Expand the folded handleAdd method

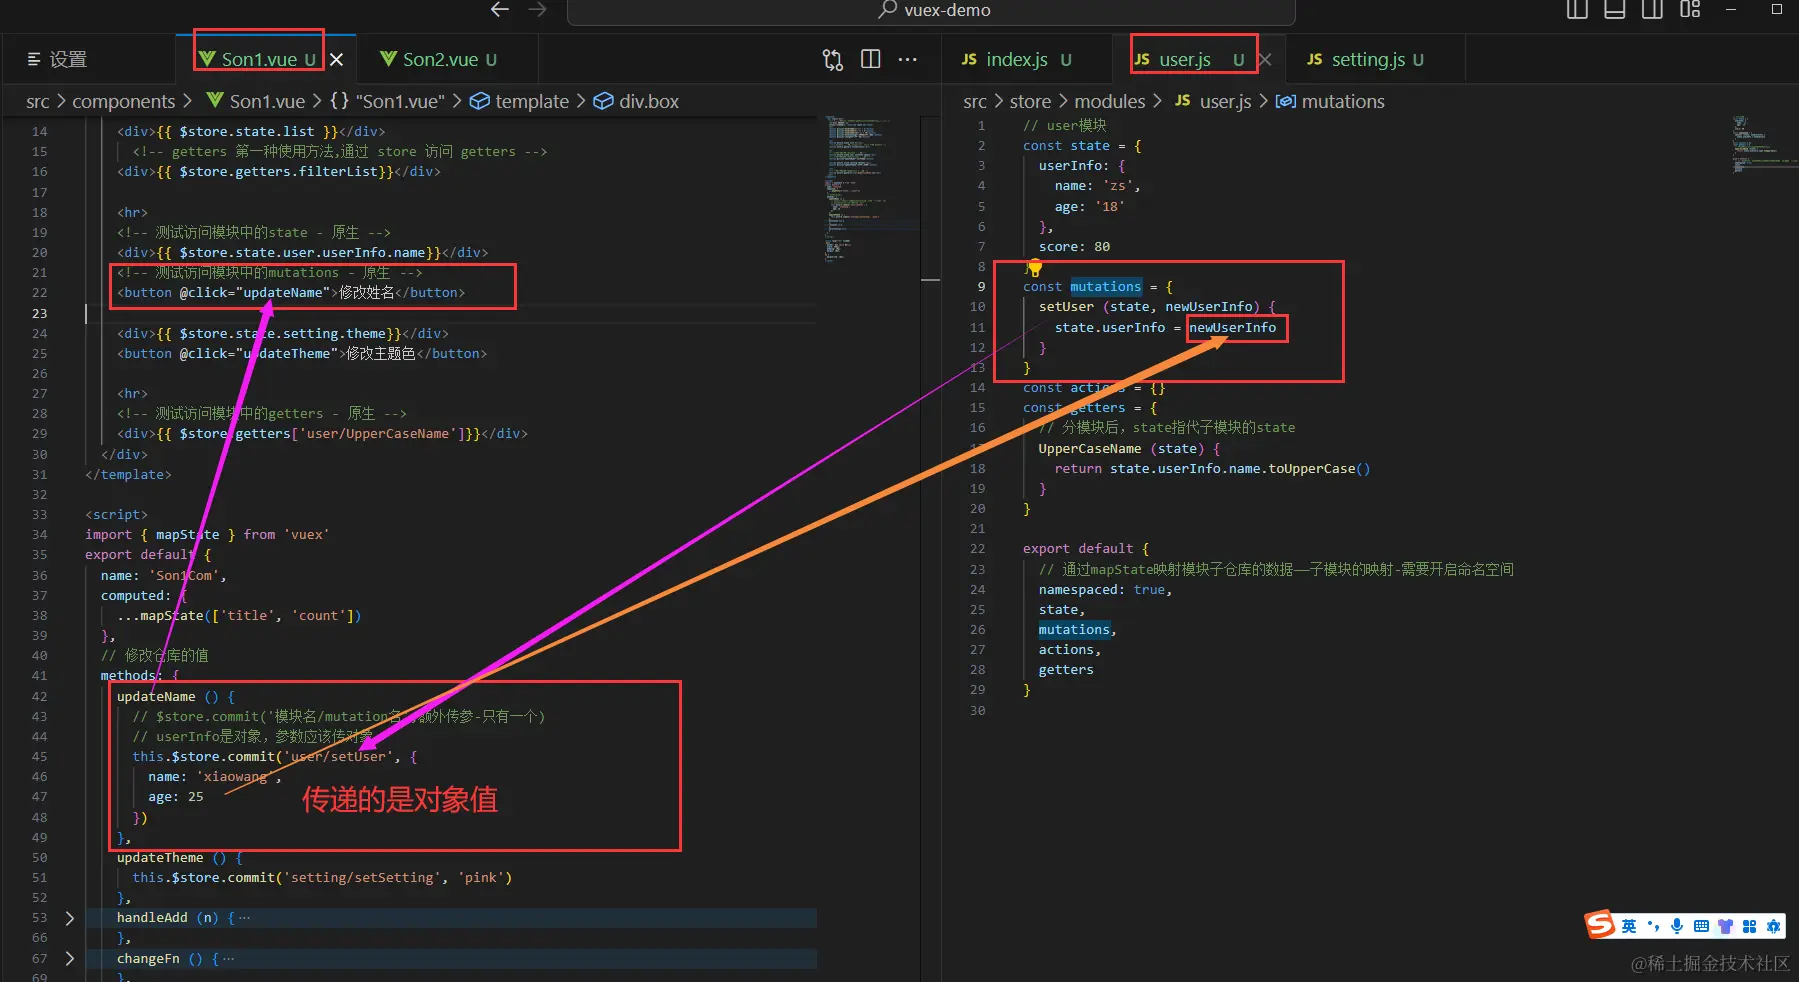[x=69, y=917]
